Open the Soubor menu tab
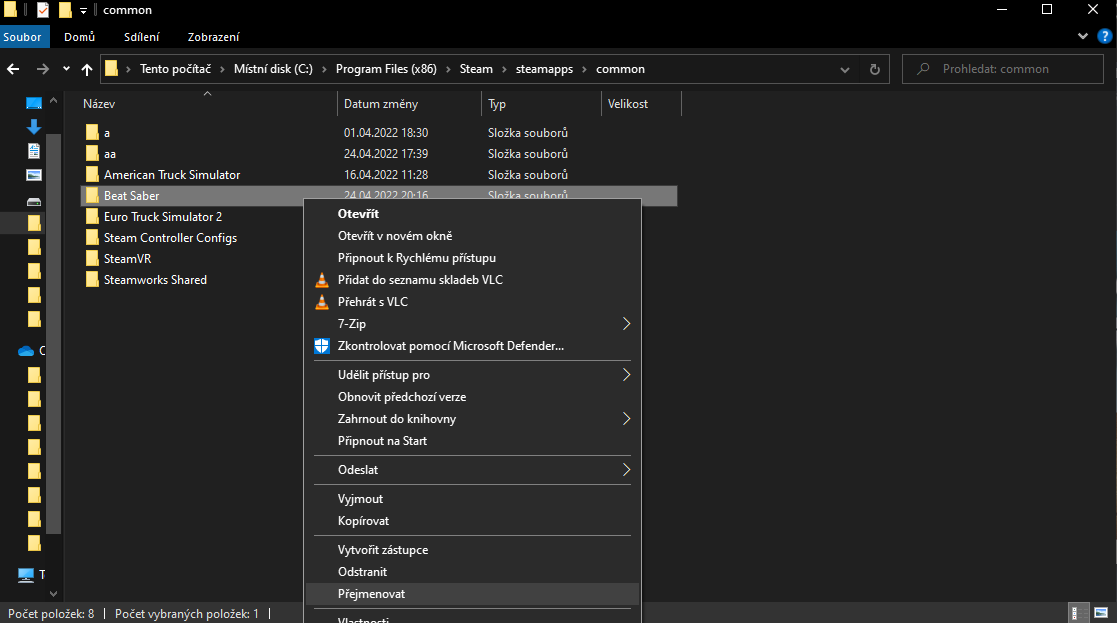The image size is (1117, 623). [x=22, y=37]
